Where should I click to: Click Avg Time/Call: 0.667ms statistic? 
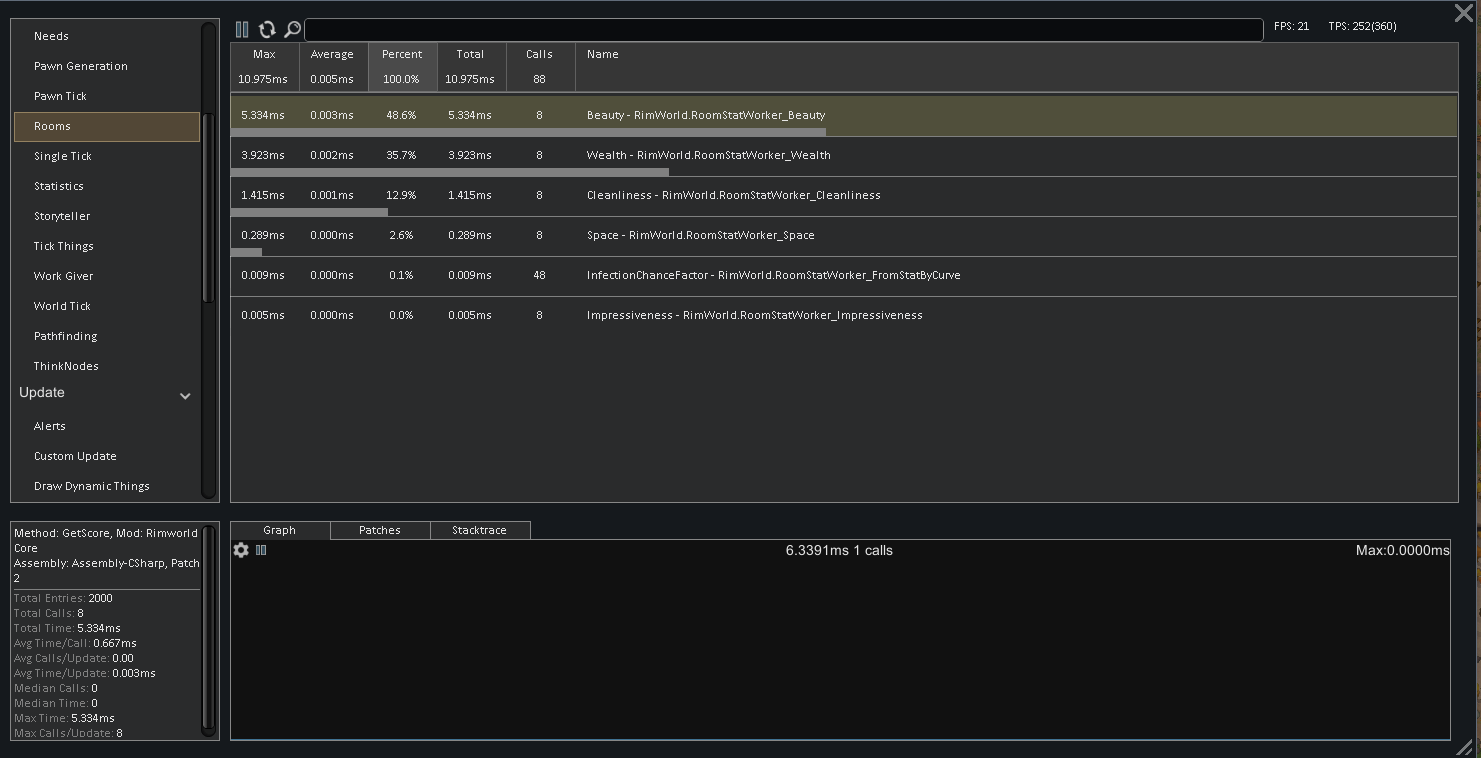click(x=75, y=643)
